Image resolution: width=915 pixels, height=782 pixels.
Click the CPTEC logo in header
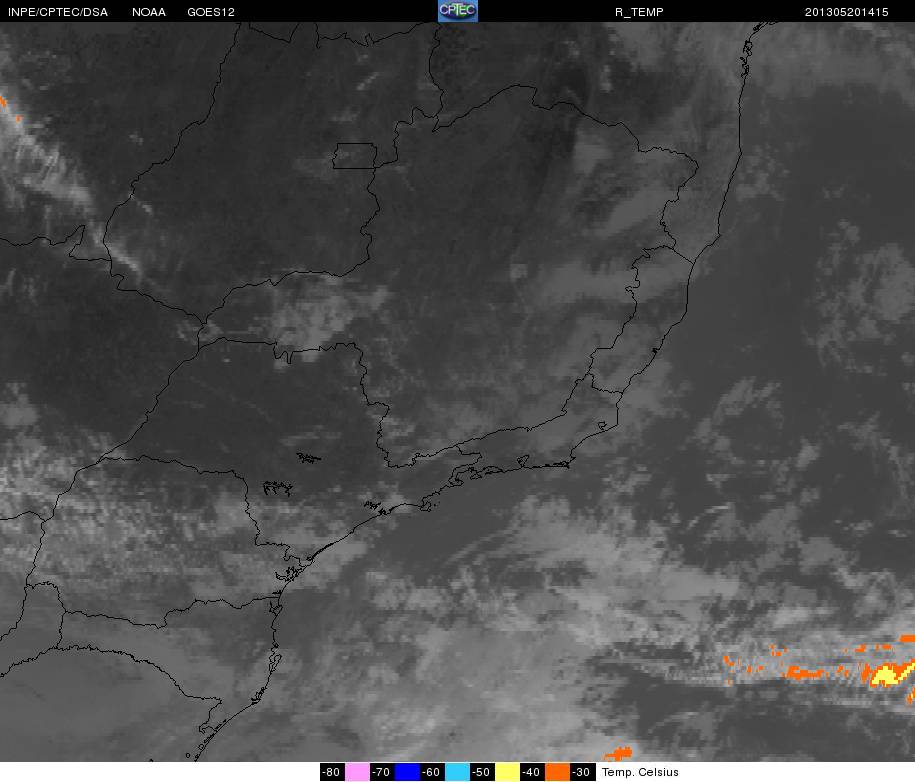pos(458,11)
